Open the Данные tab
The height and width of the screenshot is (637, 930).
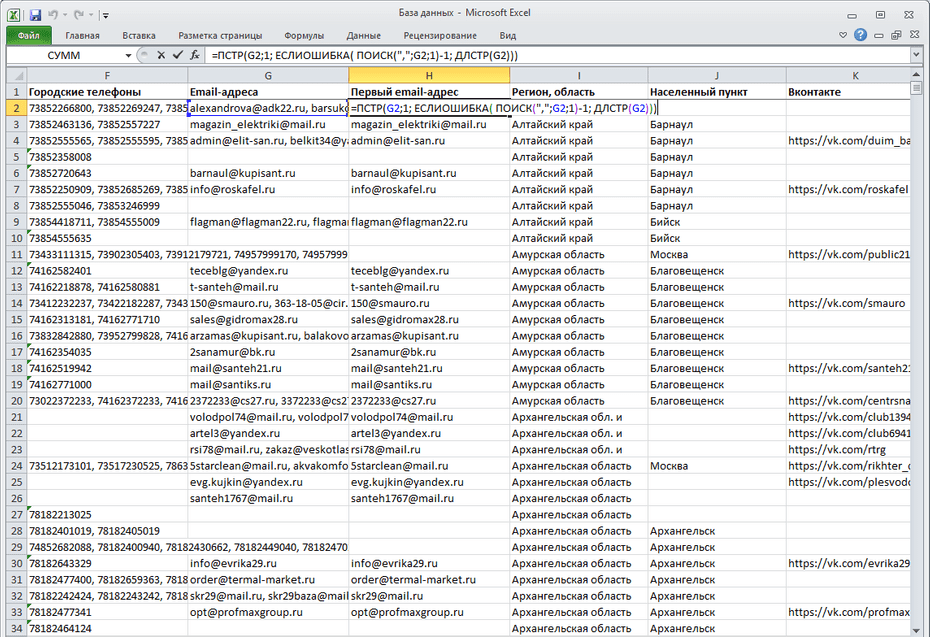364,36
